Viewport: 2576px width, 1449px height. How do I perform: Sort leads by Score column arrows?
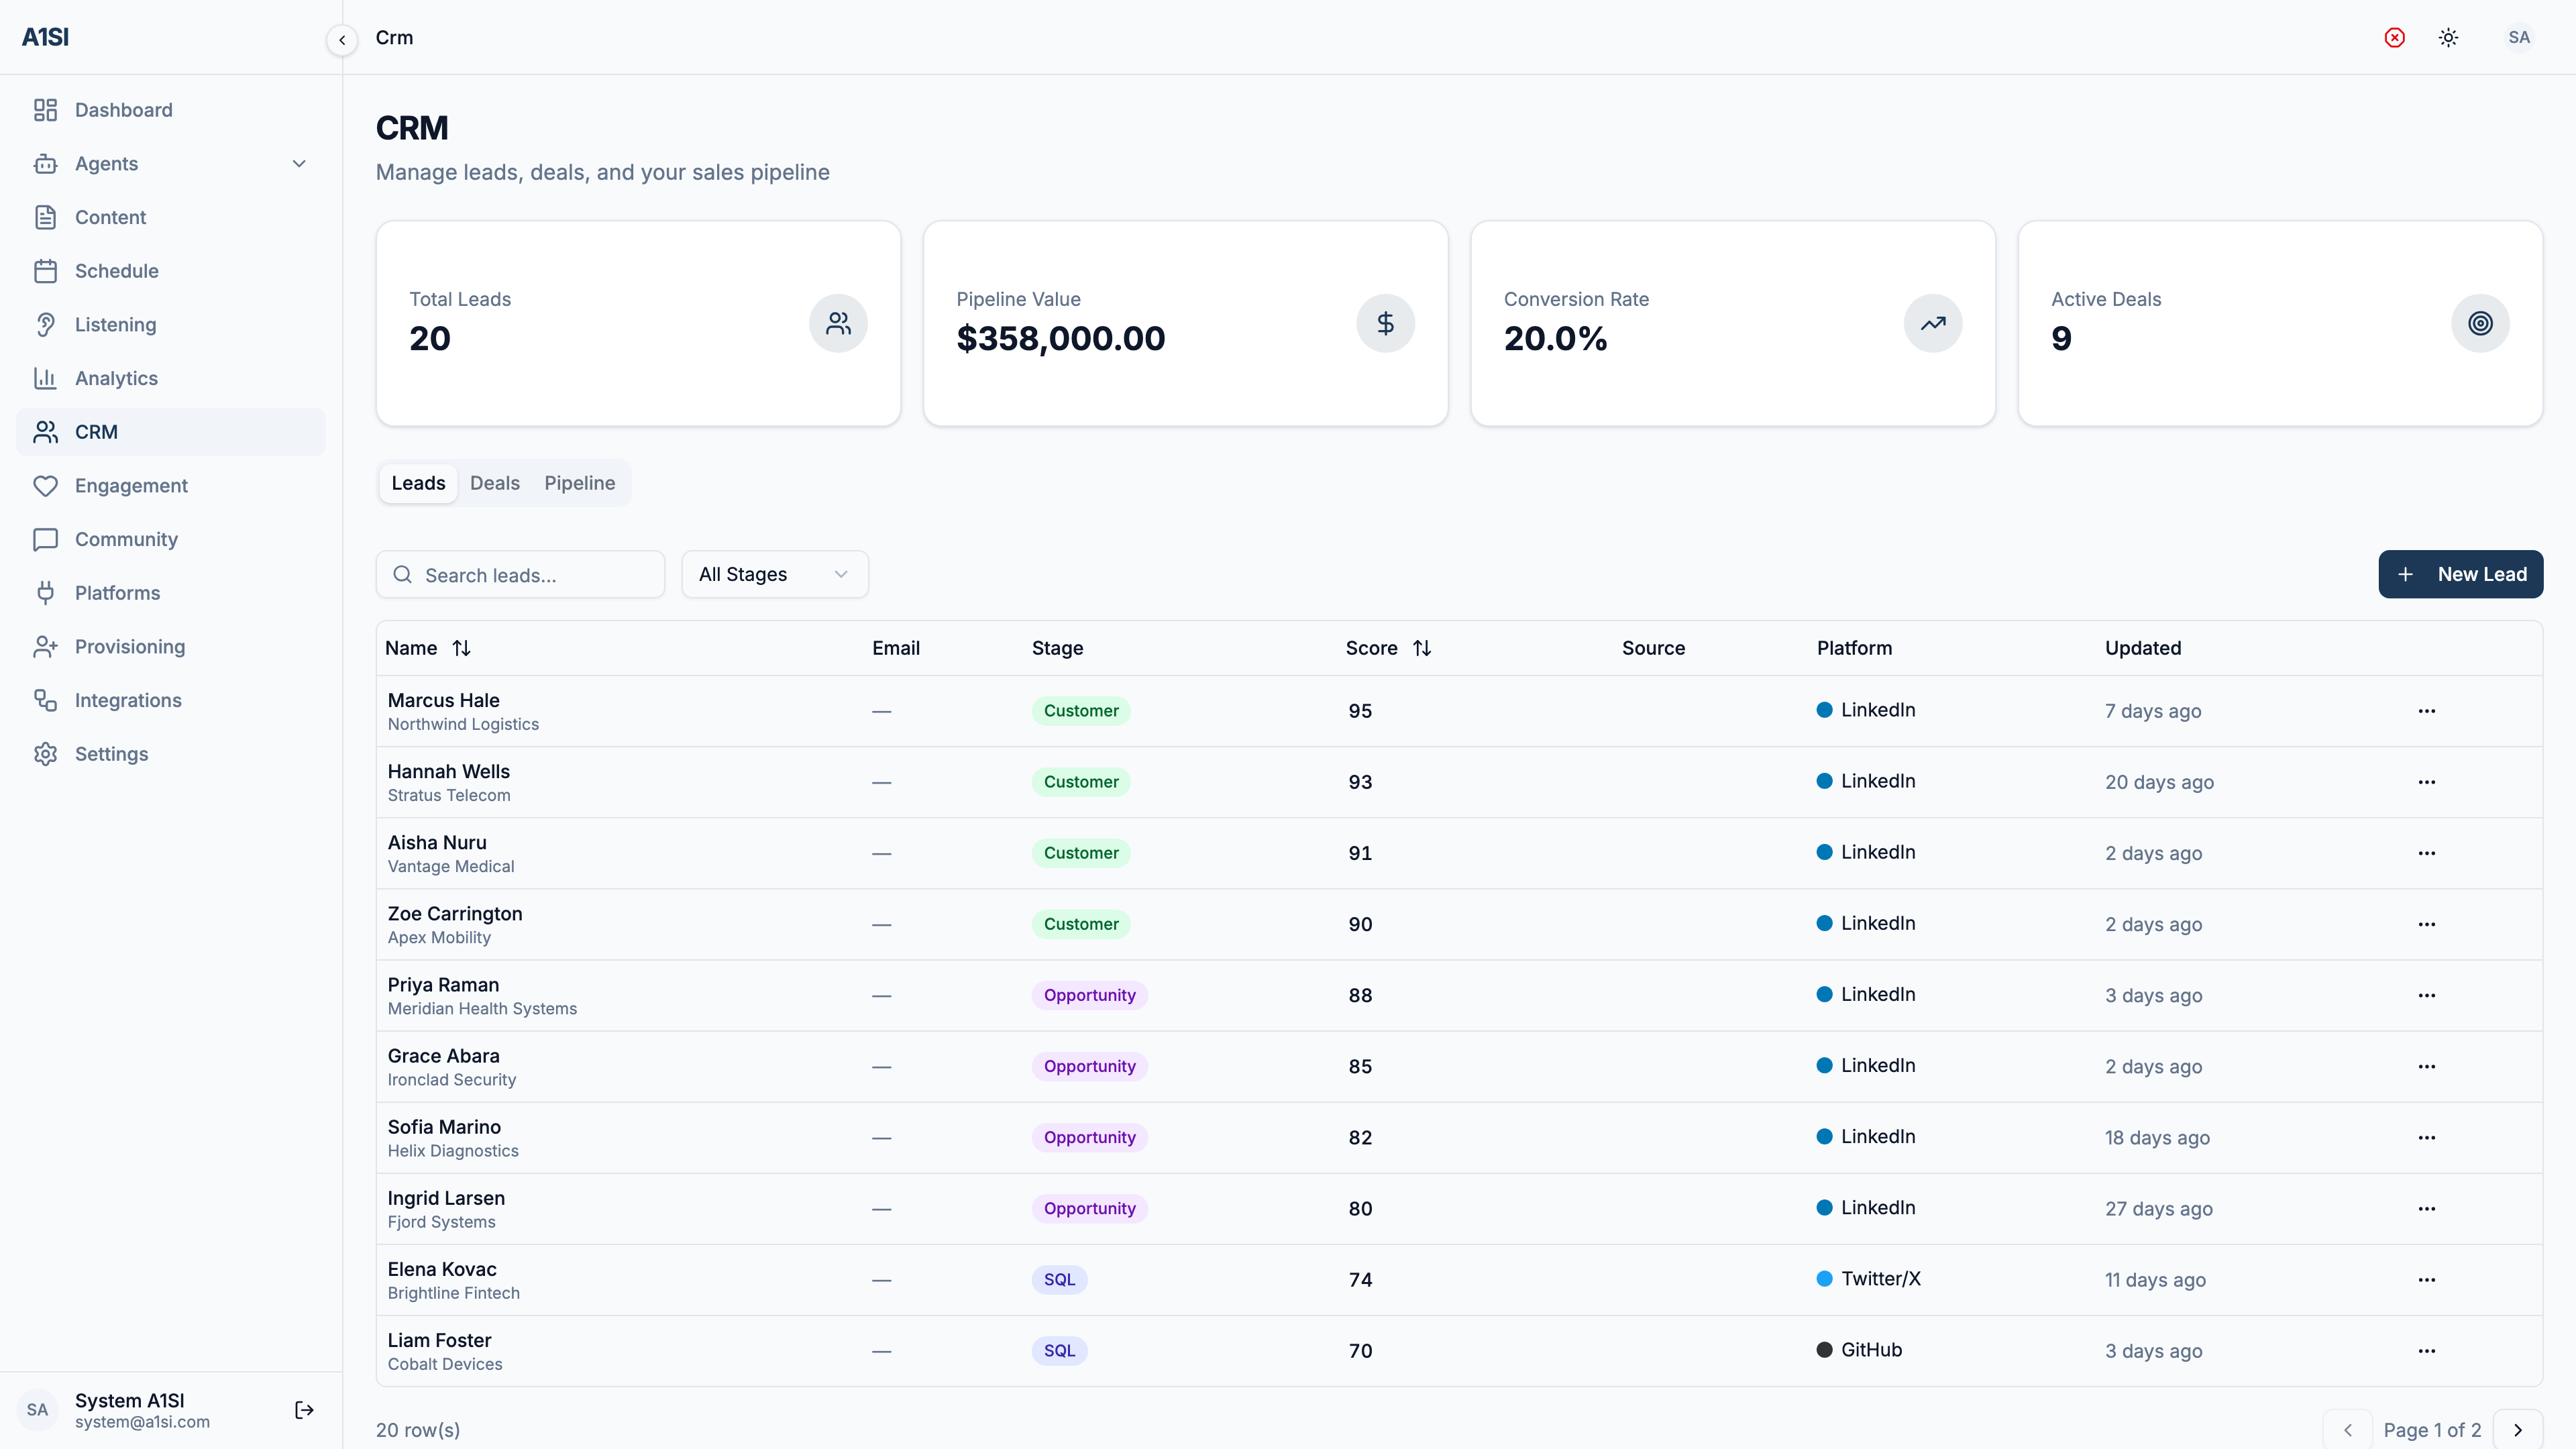click(1422, 648)
